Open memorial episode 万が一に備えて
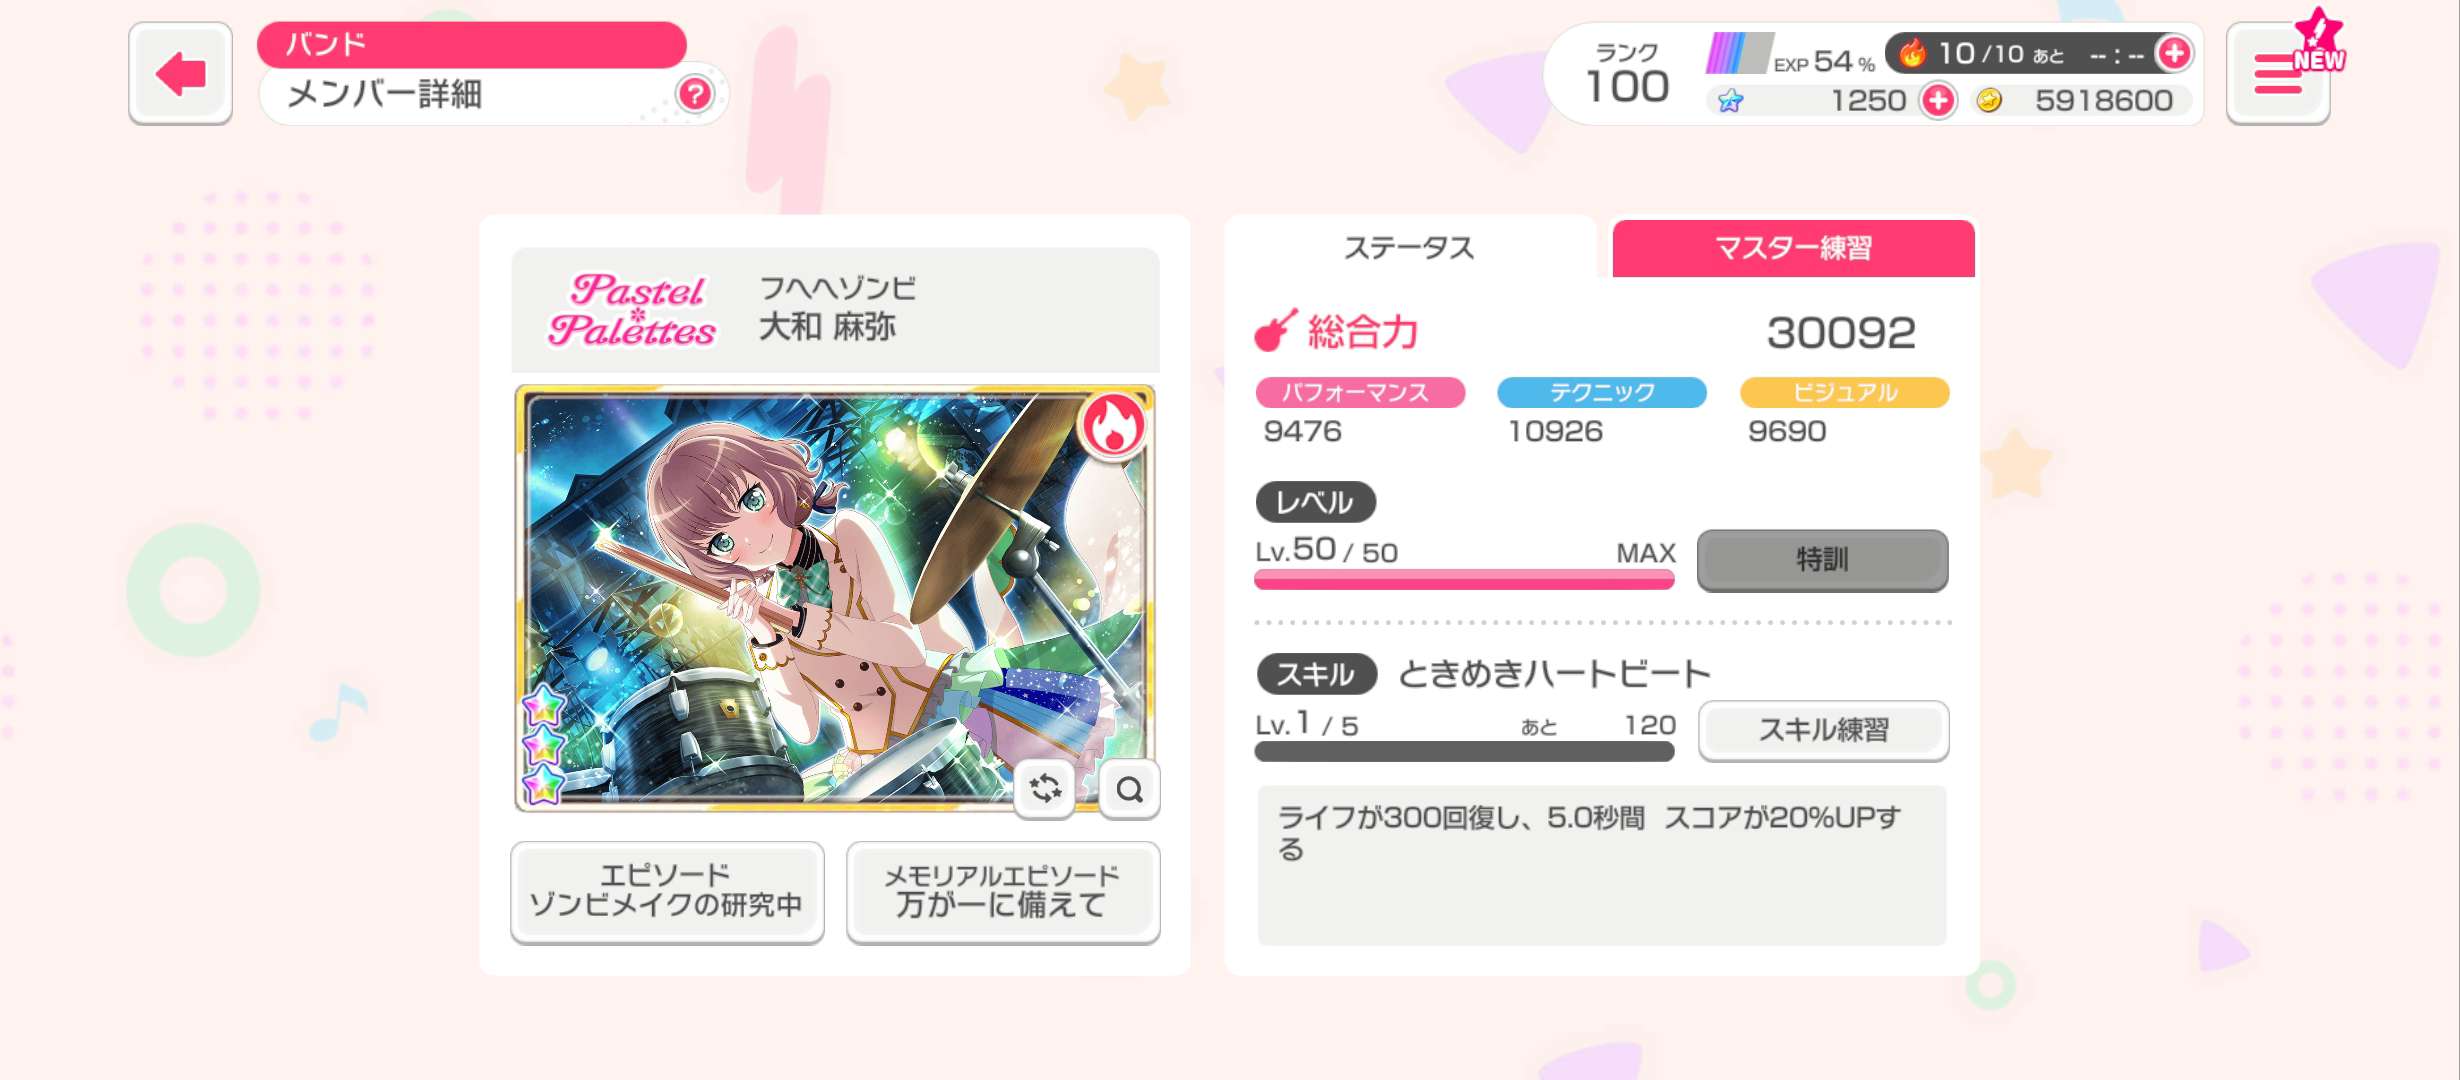The image size is (2460, 1080). 1003,891
